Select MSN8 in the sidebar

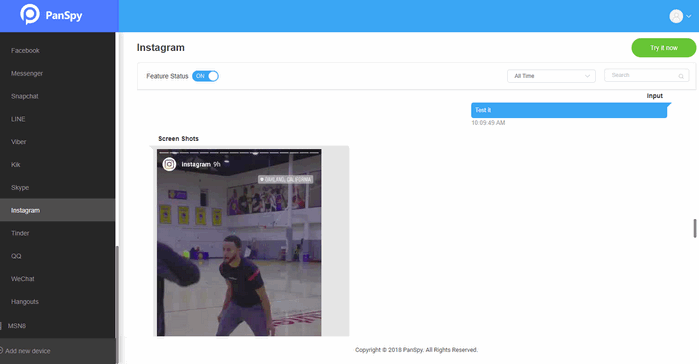[x=17, y=326]
